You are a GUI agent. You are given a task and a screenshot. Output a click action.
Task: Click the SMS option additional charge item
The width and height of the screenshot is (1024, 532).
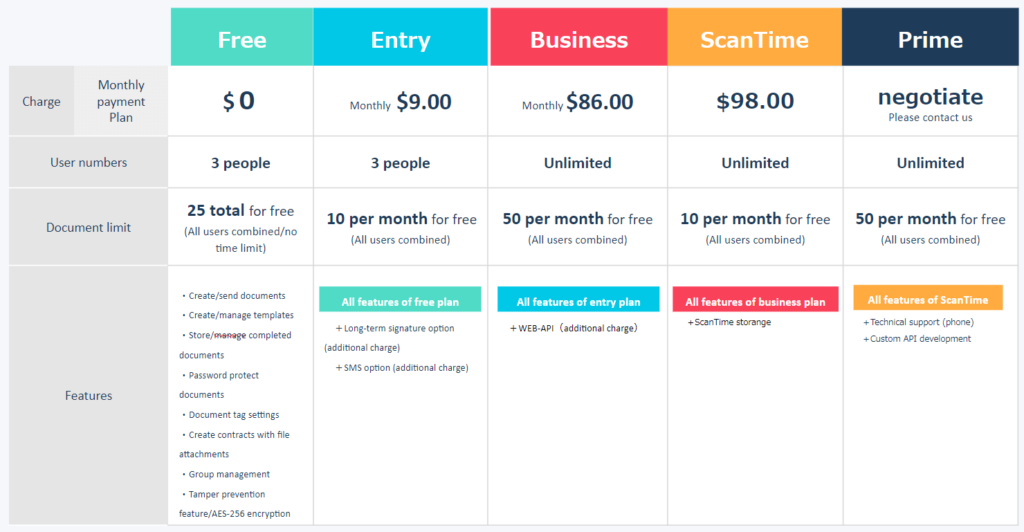(x=402, y=368)
